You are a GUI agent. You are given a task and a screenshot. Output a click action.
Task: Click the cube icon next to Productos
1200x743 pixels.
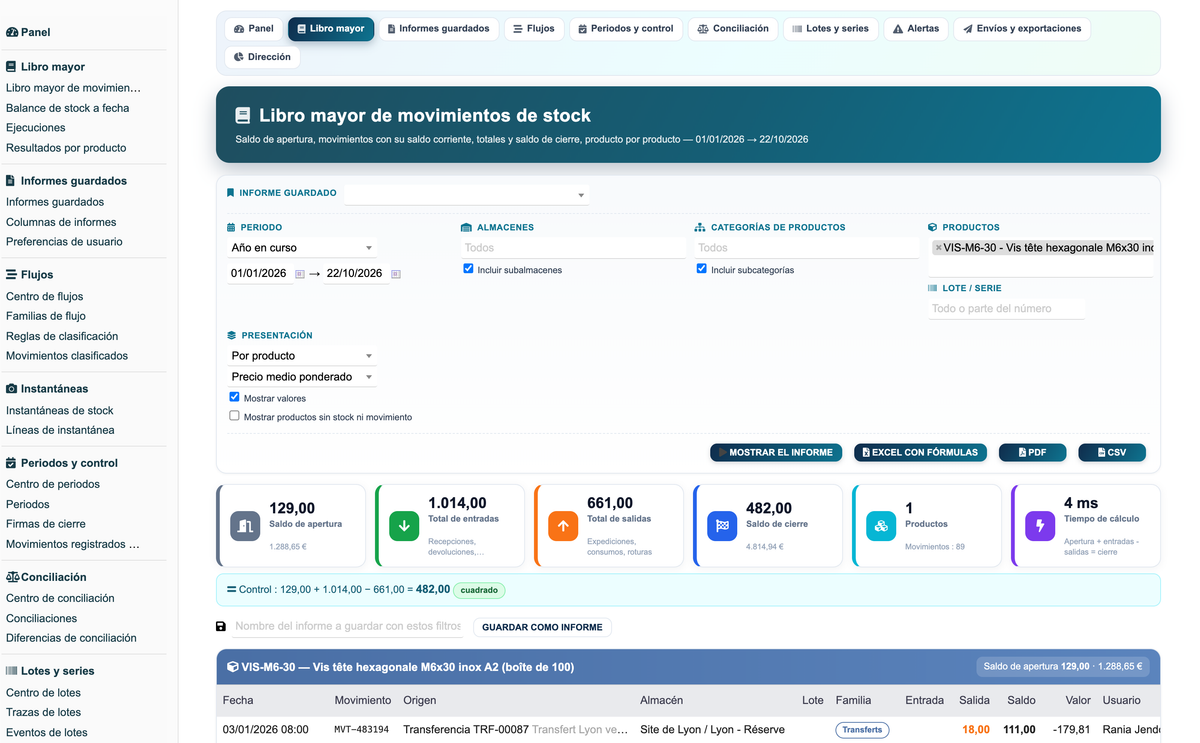click(x=933, y=228)
